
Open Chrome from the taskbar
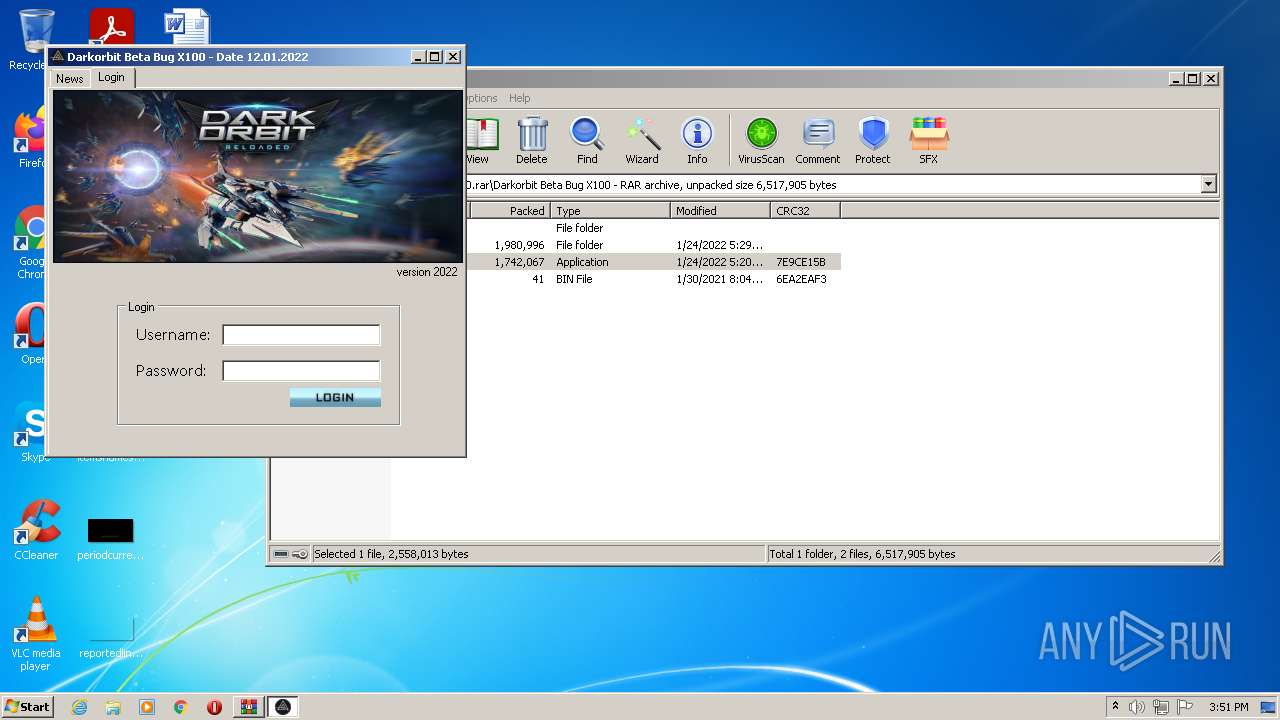180,707
